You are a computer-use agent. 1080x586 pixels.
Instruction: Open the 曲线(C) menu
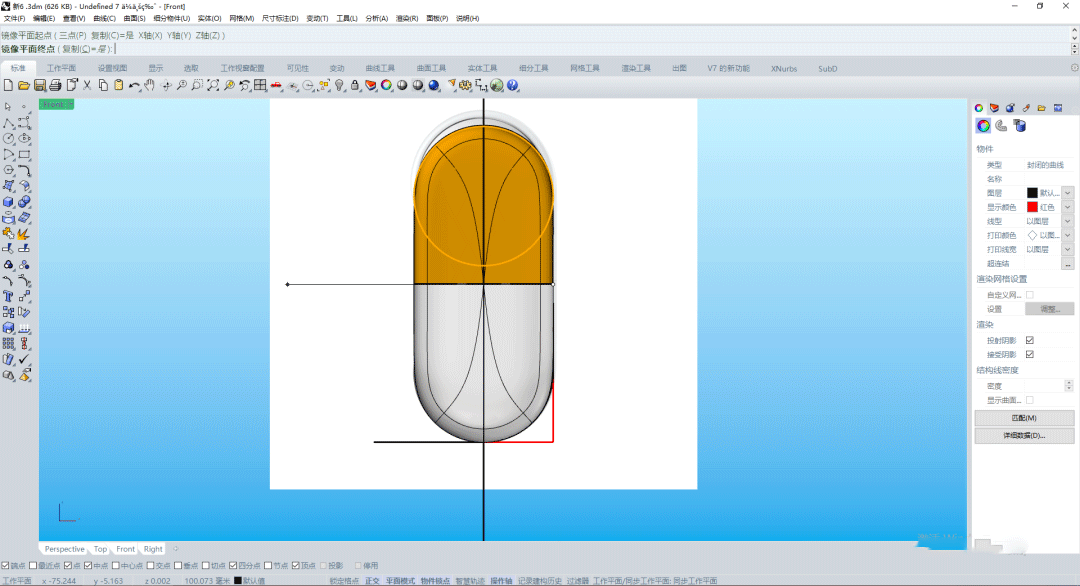coord(104,18)
